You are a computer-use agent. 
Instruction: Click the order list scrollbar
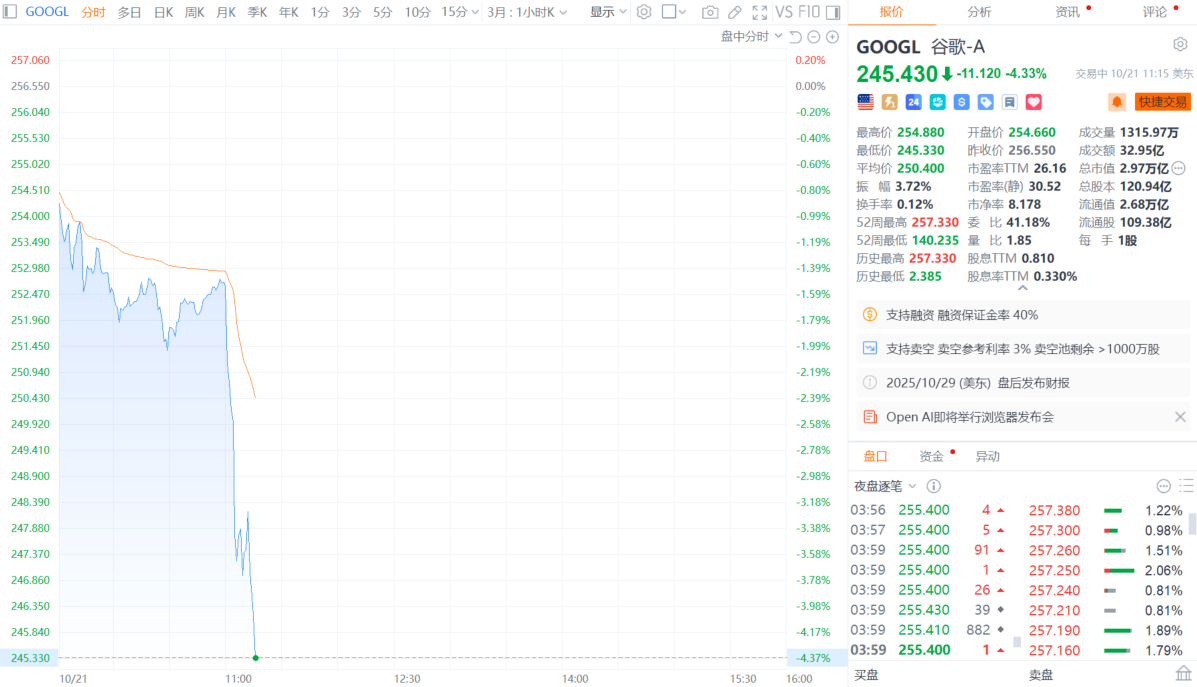tap(1192, 525)
